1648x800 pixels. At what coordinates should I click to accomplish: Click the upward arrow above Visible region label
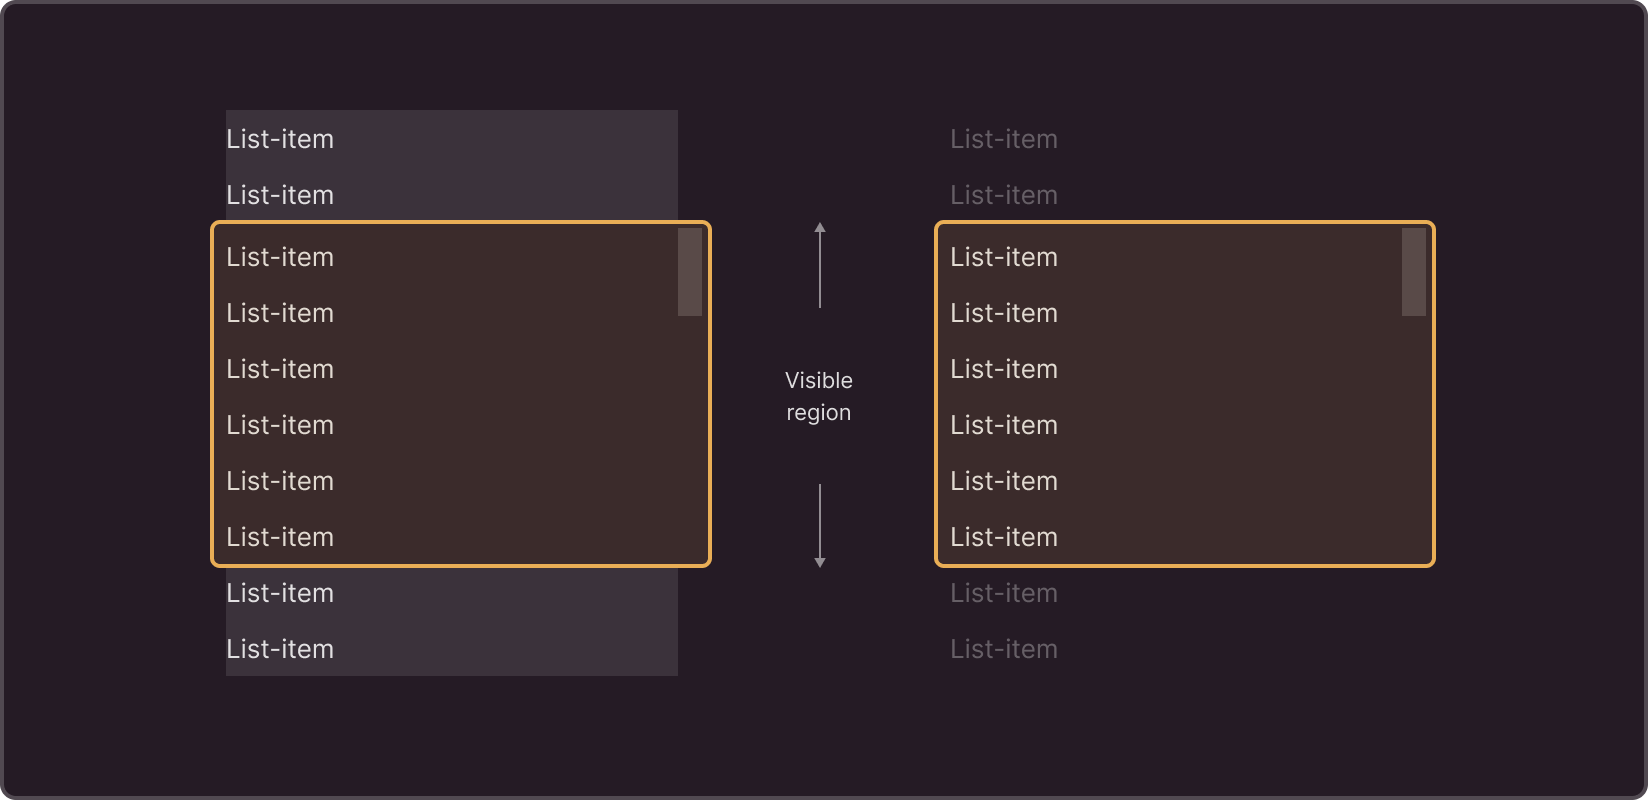pos(820,265)
